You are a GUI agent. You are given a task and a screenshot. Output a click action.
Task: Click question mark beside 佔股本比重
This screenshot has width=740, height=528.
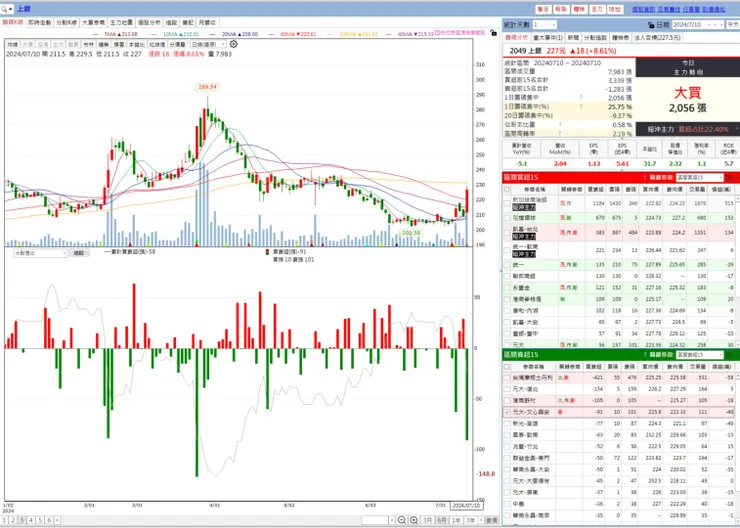click(x=560, y=125)
